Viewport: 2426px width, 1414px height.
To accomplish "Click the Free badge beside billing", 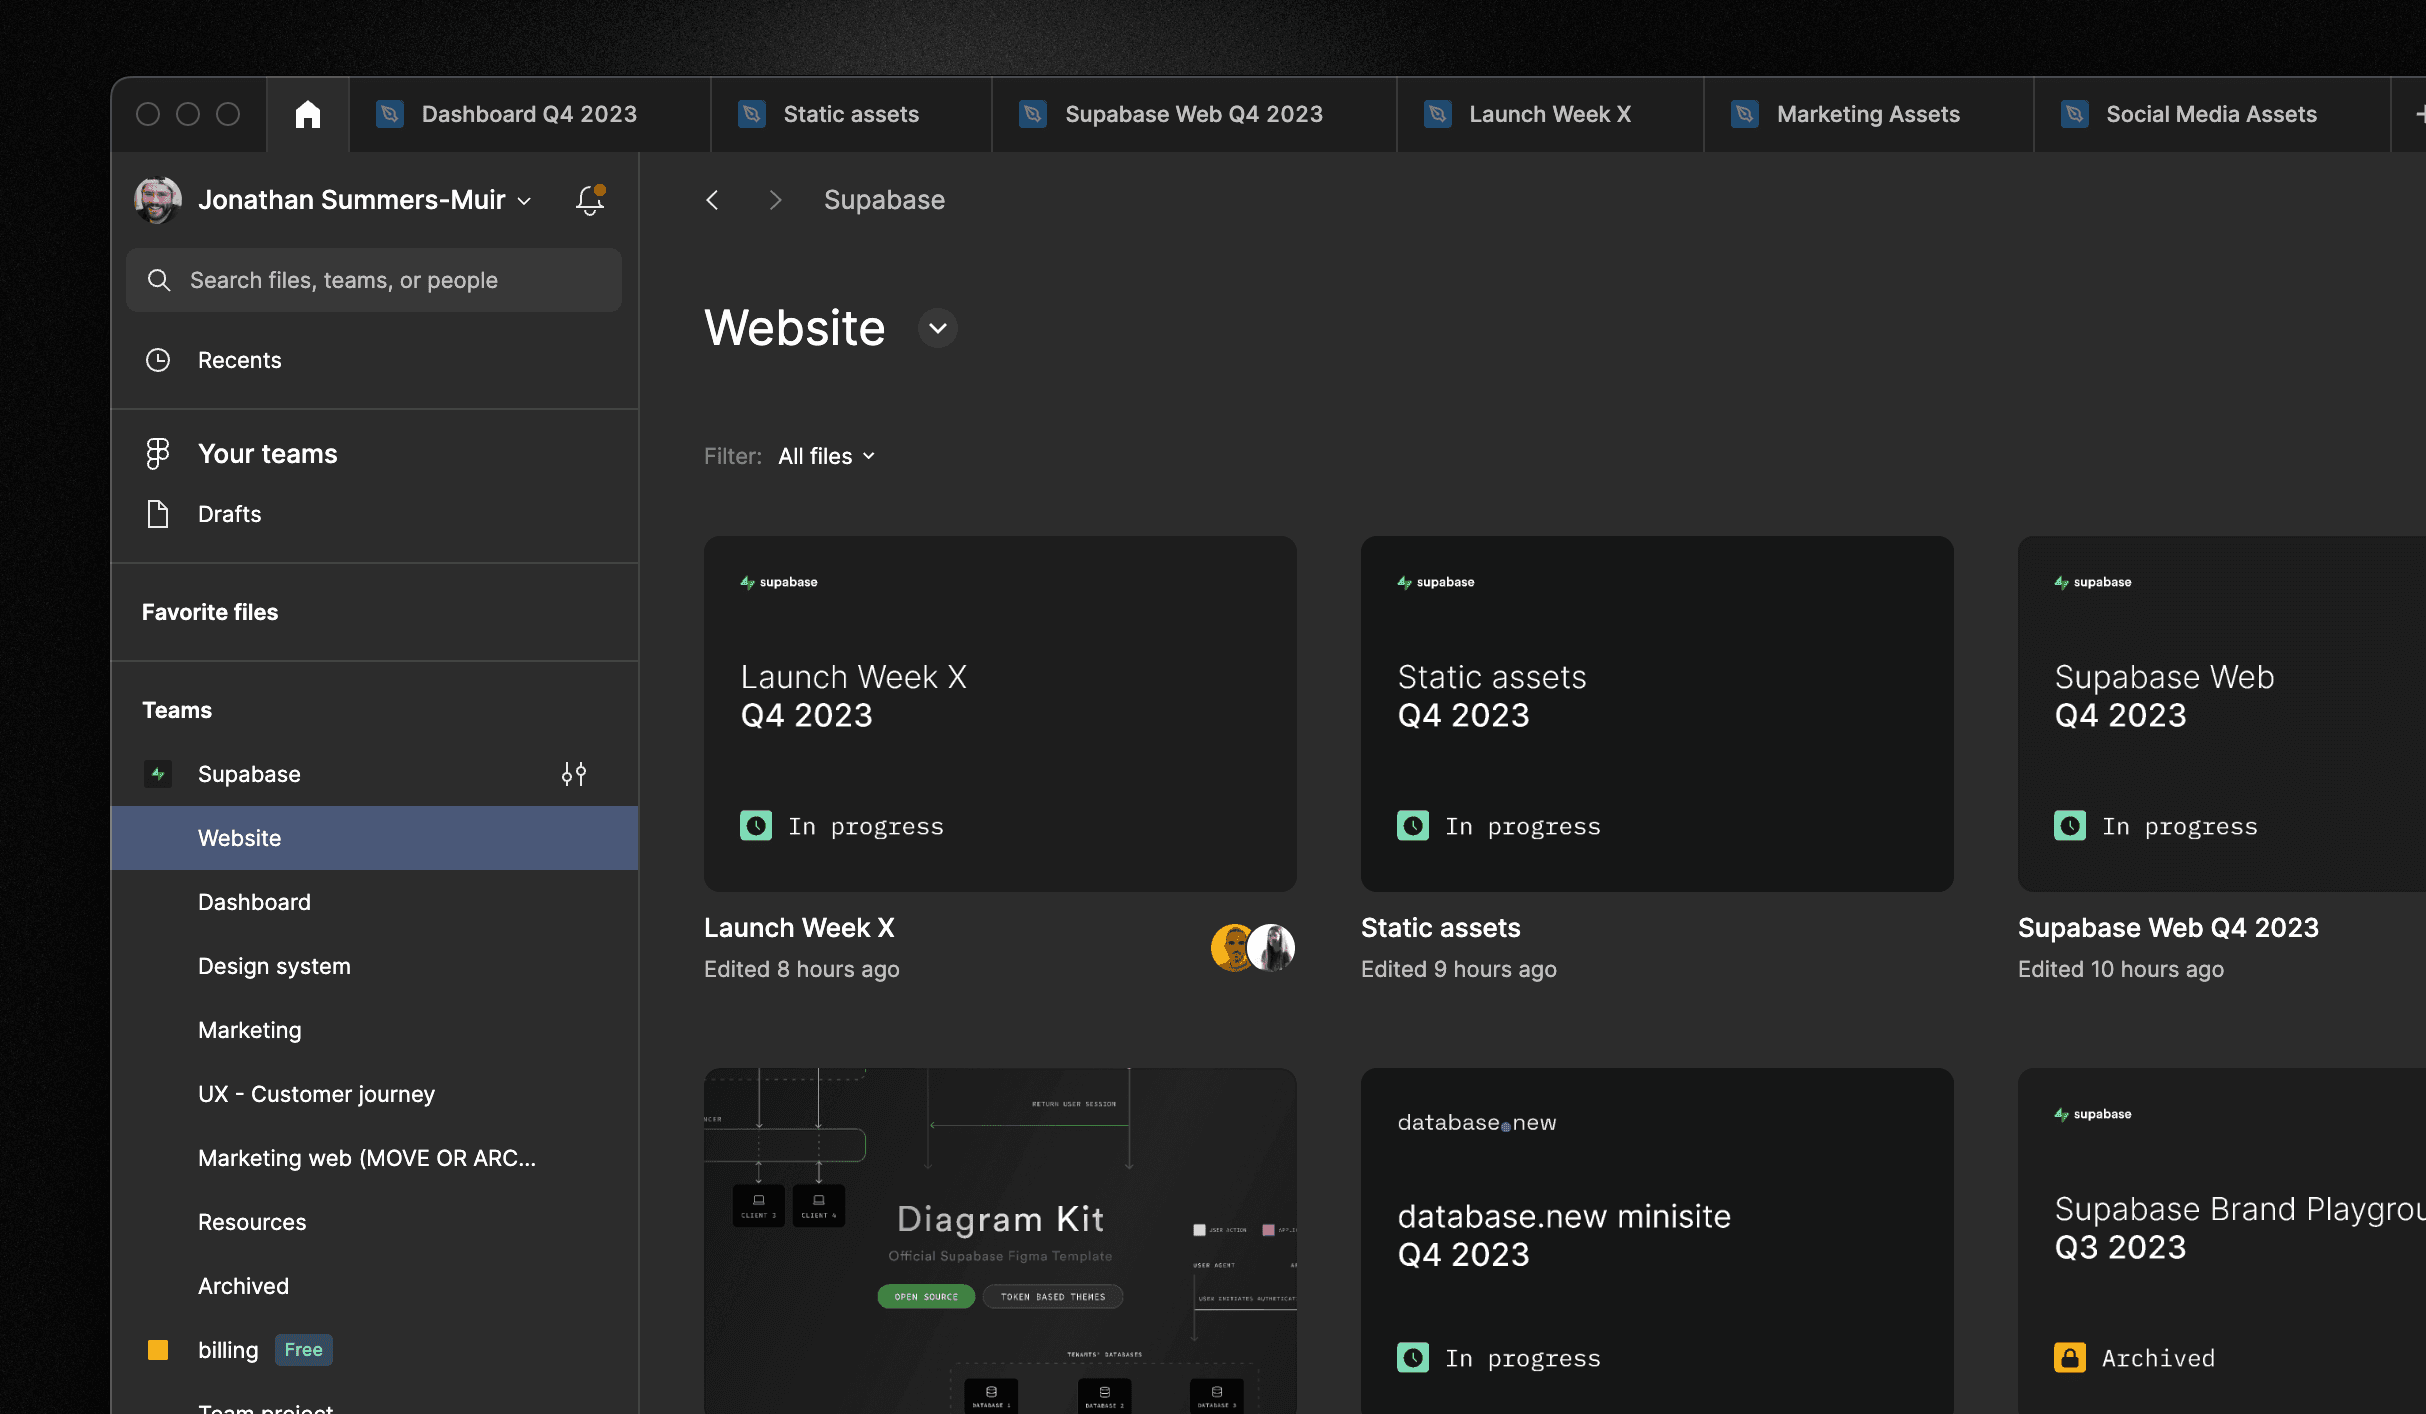I will point(303,1350).
